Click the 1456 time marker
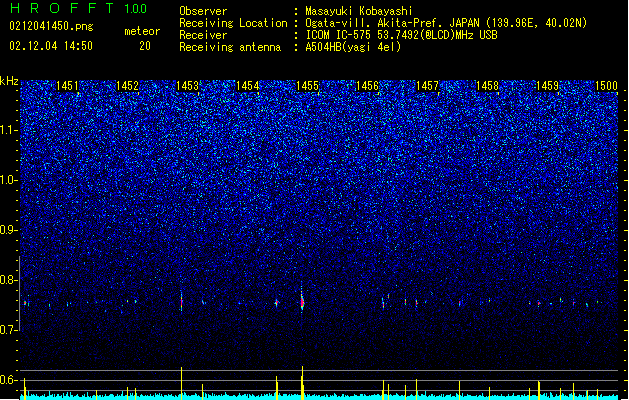629x400 pixels. tap(367, 86)
